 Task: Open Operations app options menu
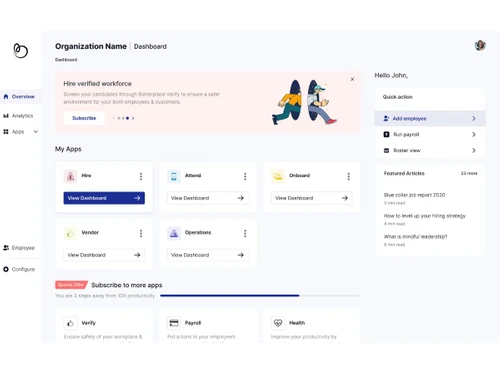coord(245,233)
